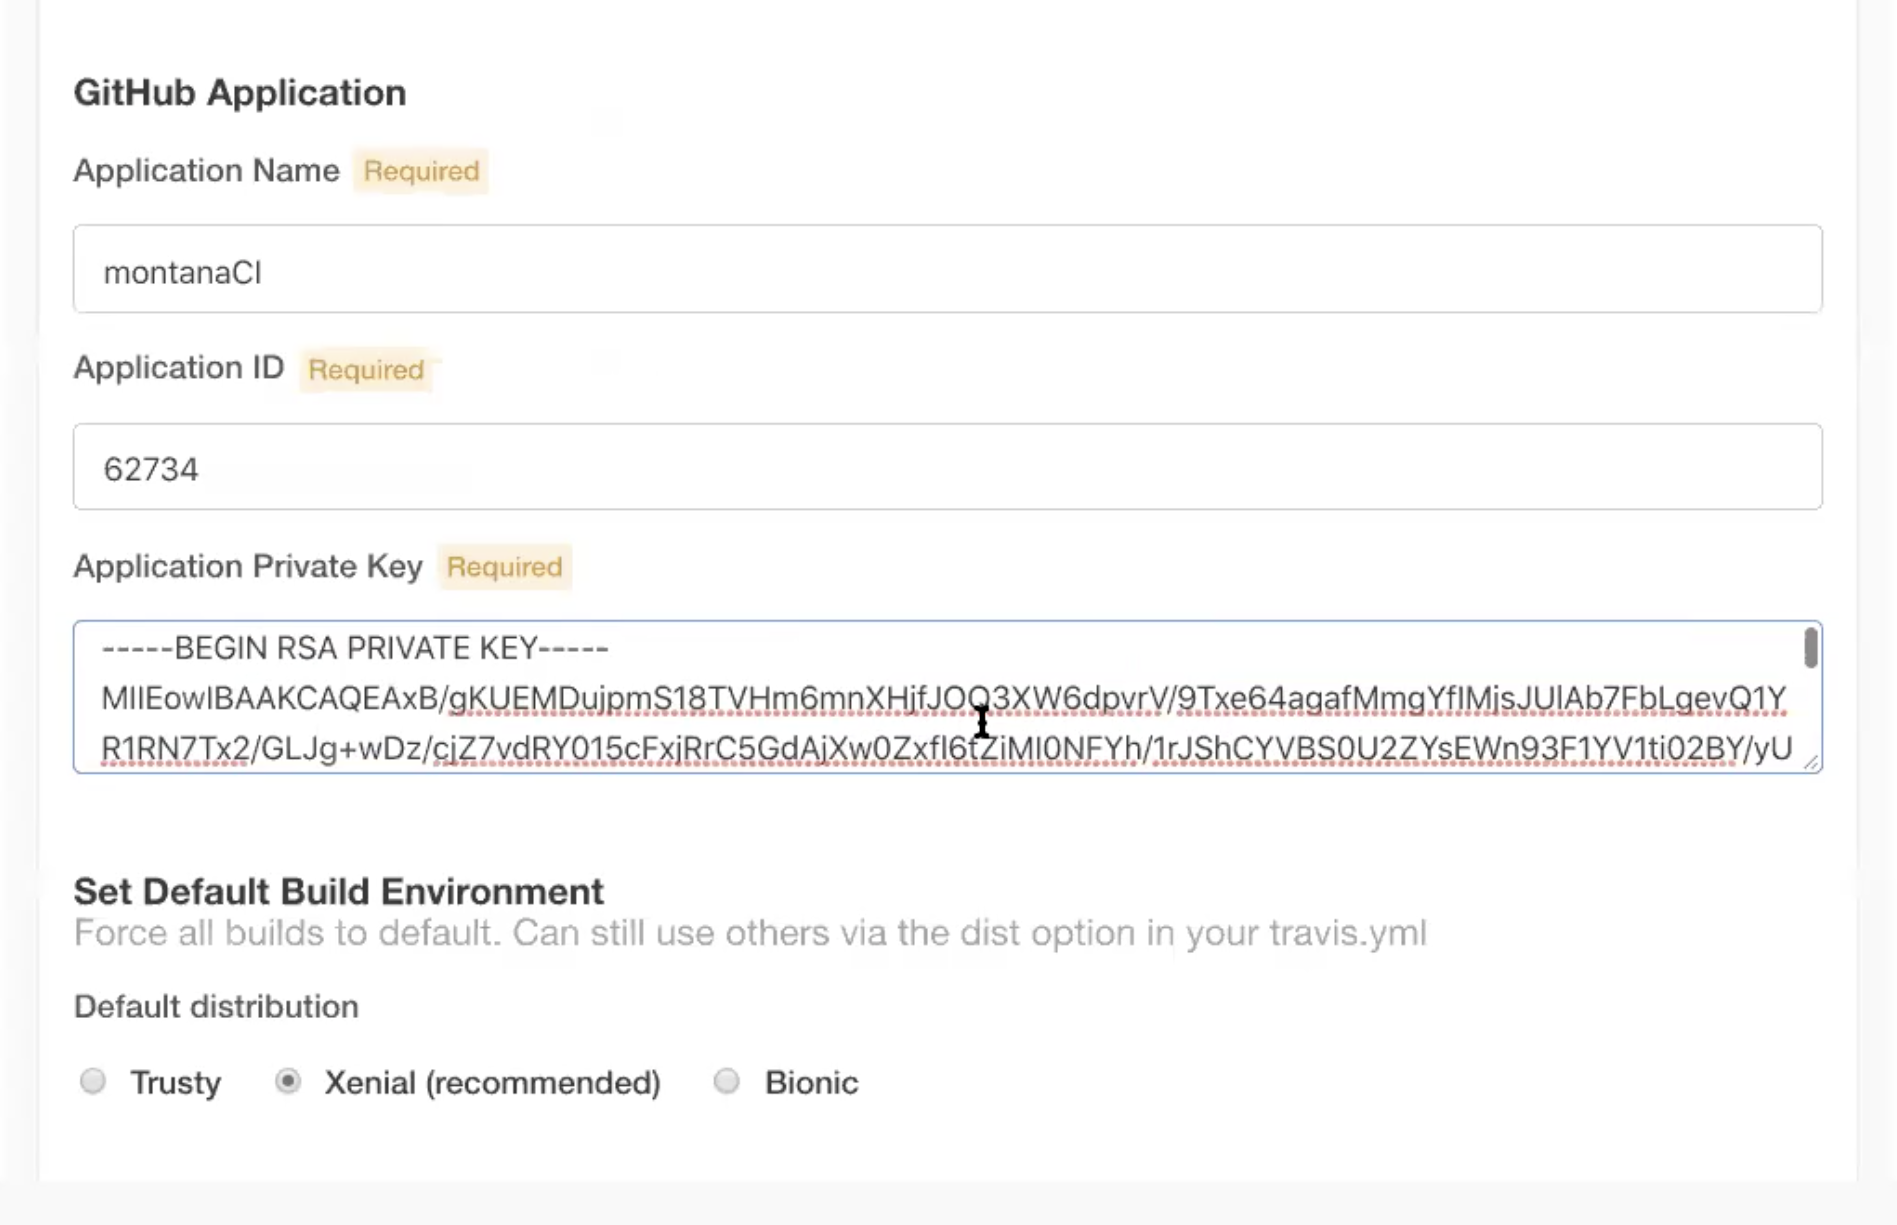
Task: Click the Required badge beside Application ID
Action: (366, 370)
